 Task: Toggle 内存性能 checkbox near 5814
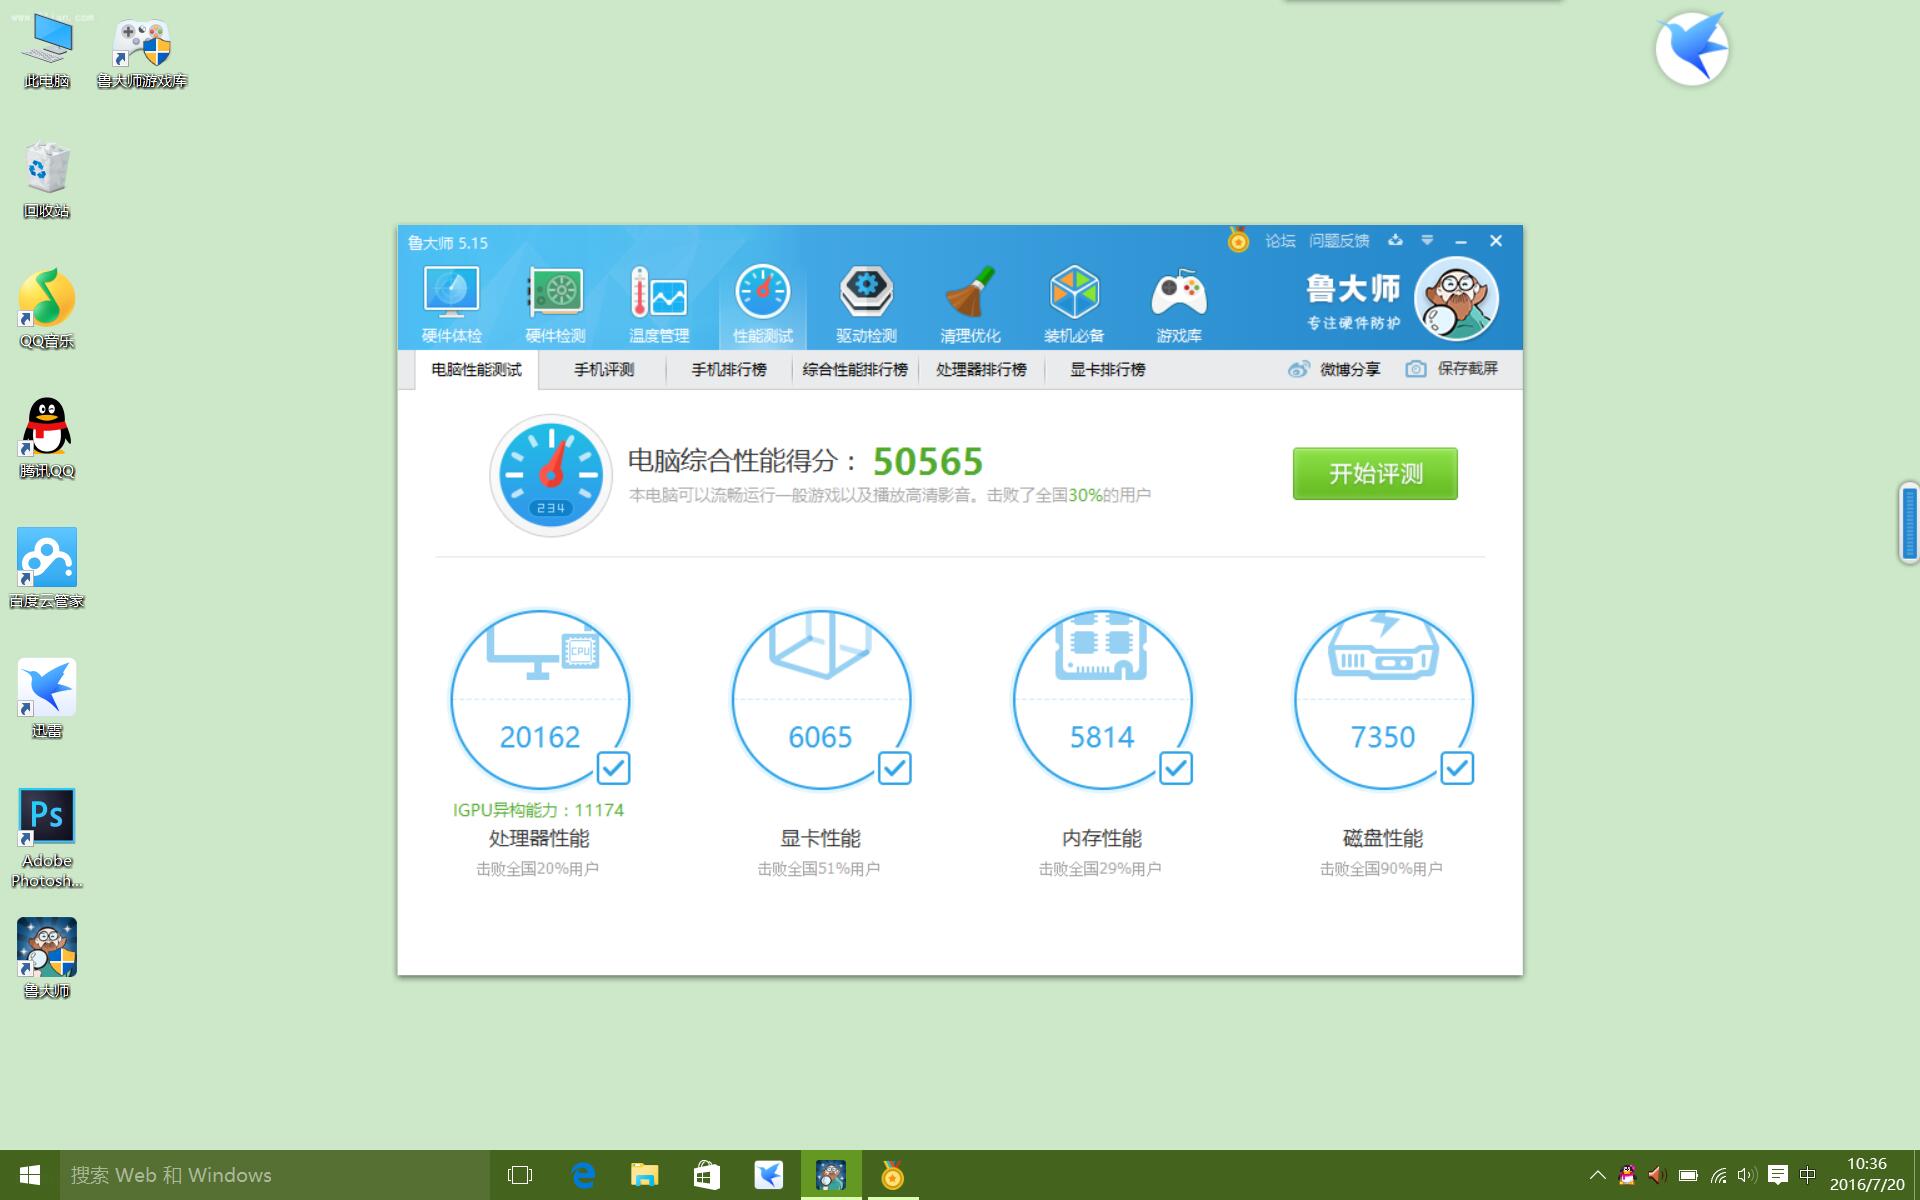tap(1175, 768)
